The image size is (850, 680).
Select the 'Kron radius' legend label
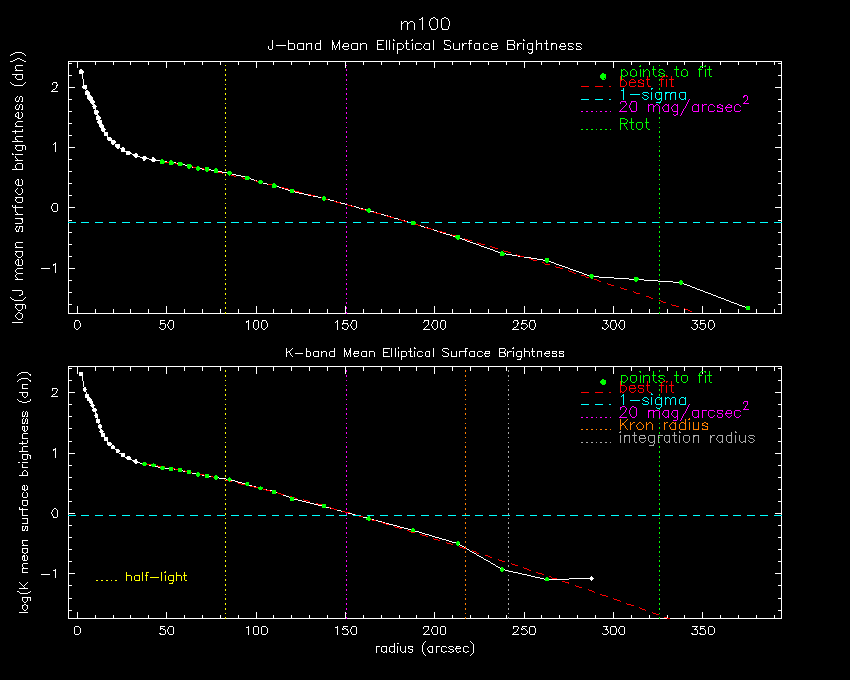663,426
